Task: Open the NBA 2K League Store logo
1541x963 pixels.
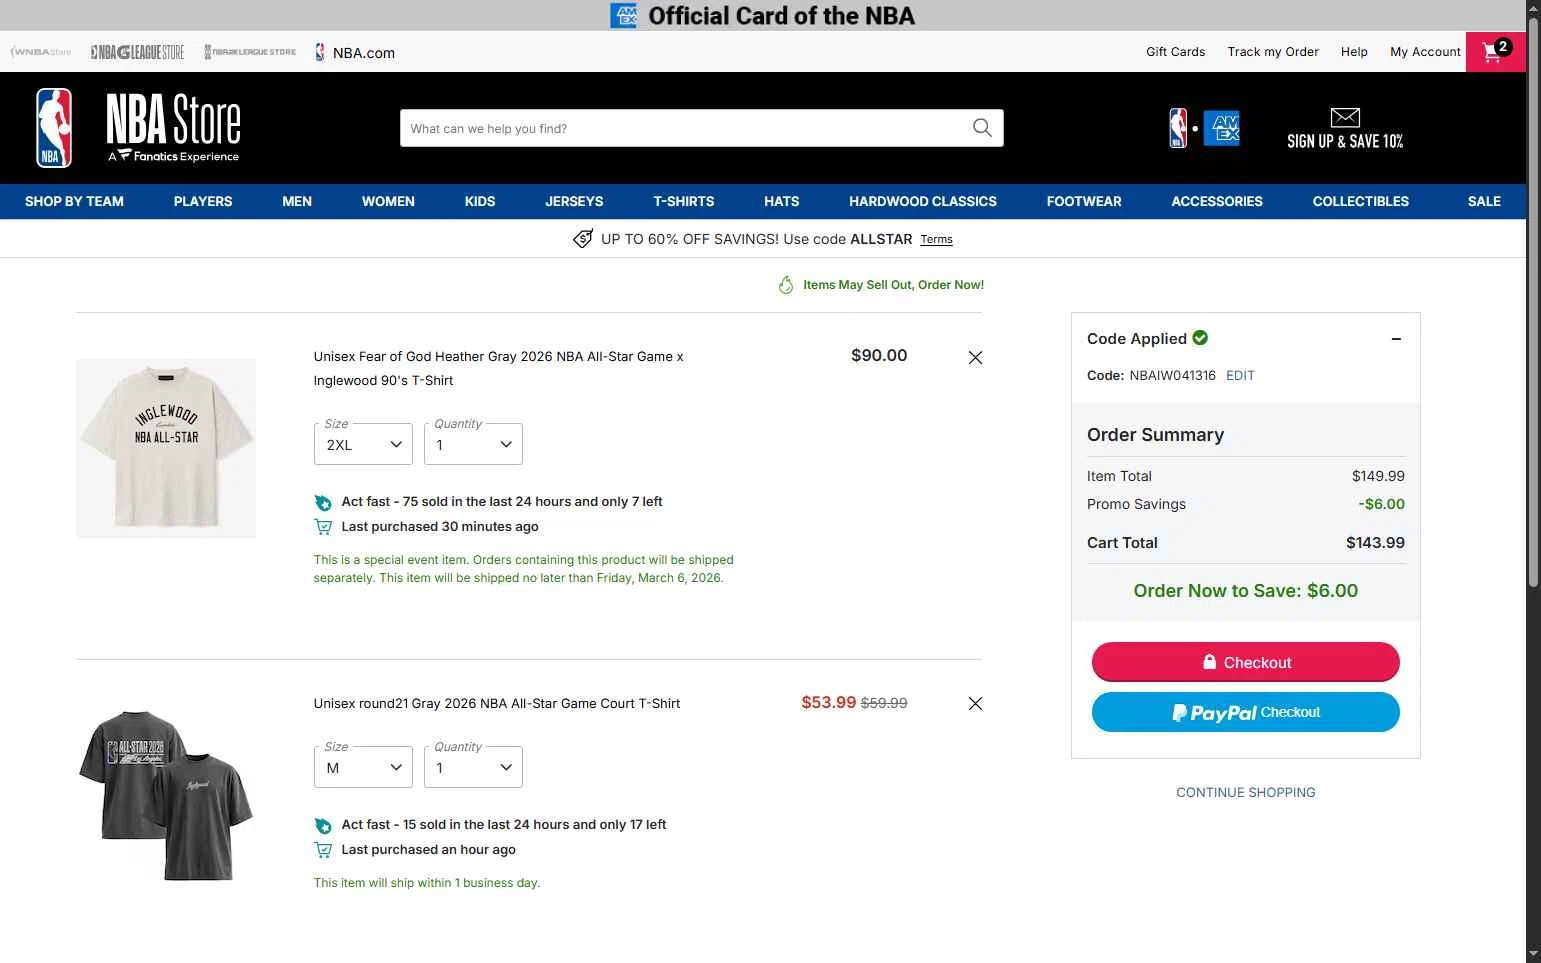Action: pos(250,52)
